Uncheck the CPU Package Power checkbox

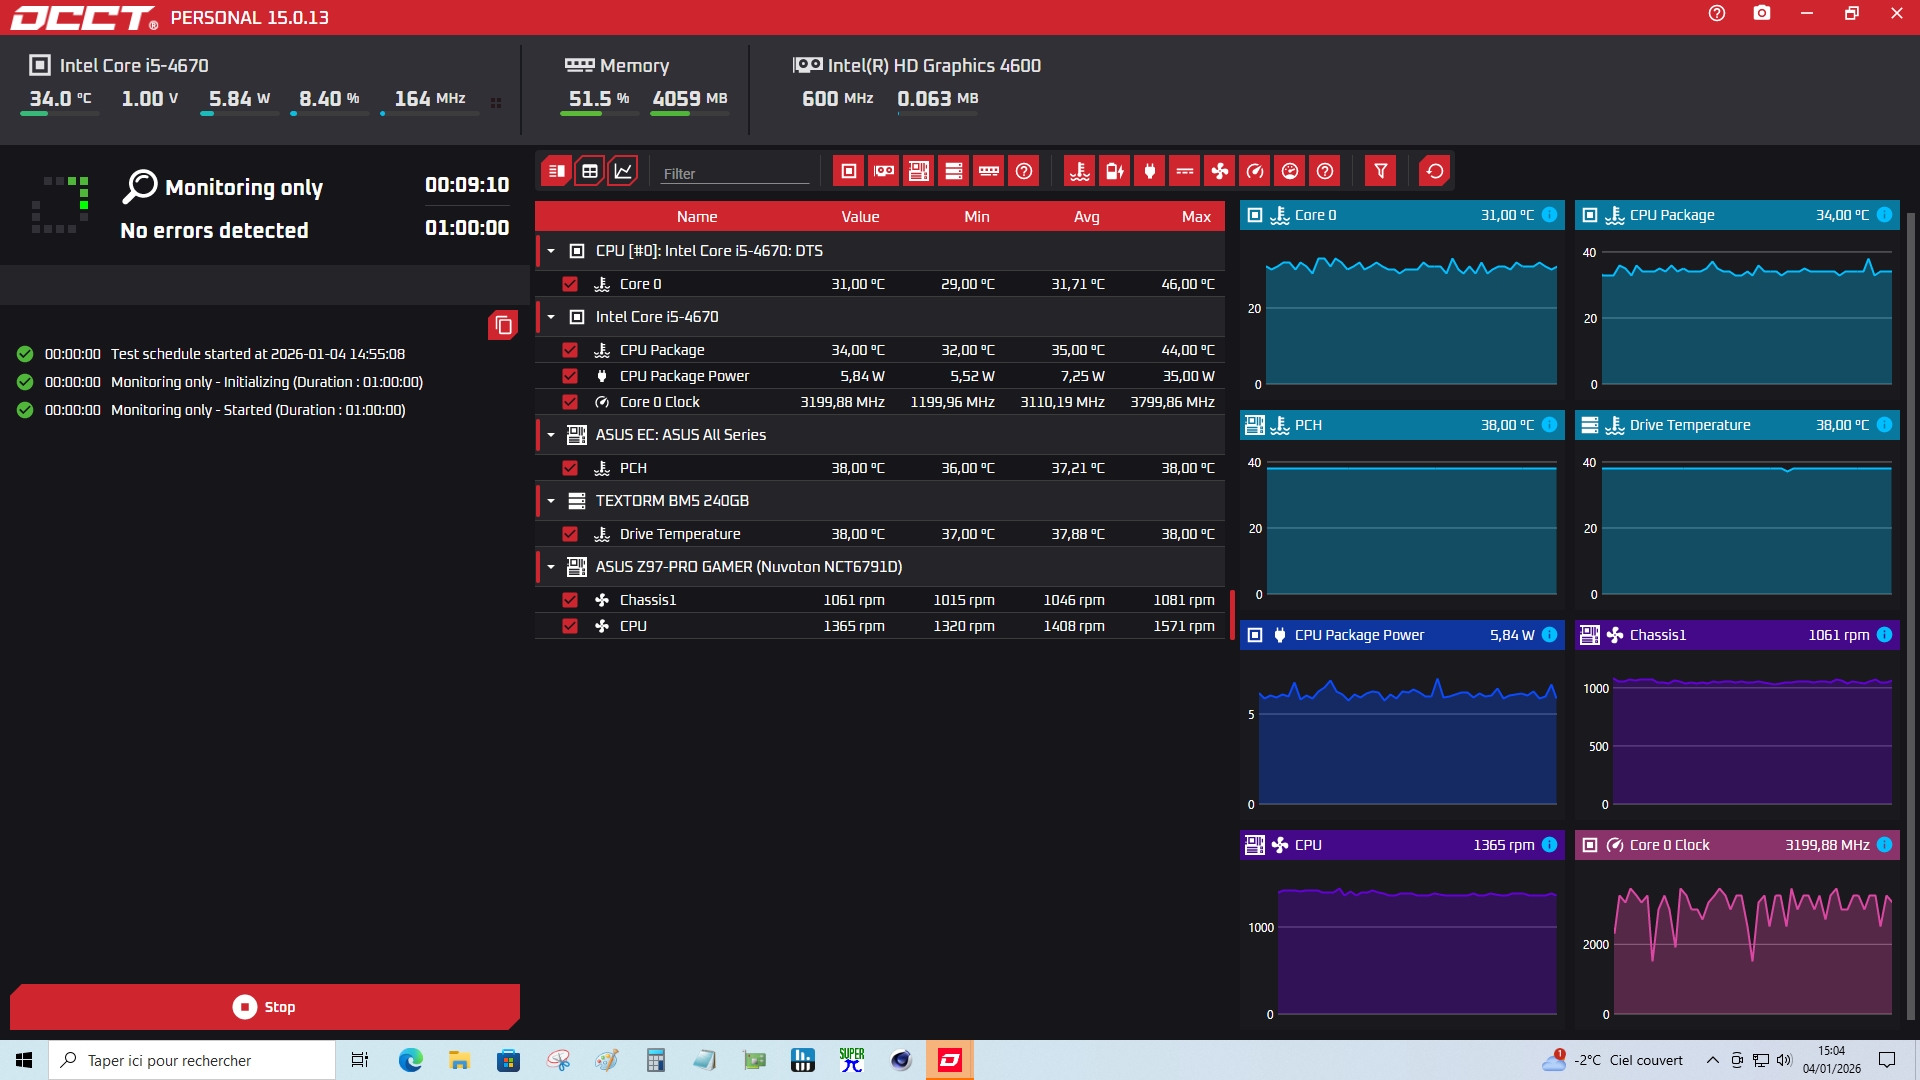point(570,376)
